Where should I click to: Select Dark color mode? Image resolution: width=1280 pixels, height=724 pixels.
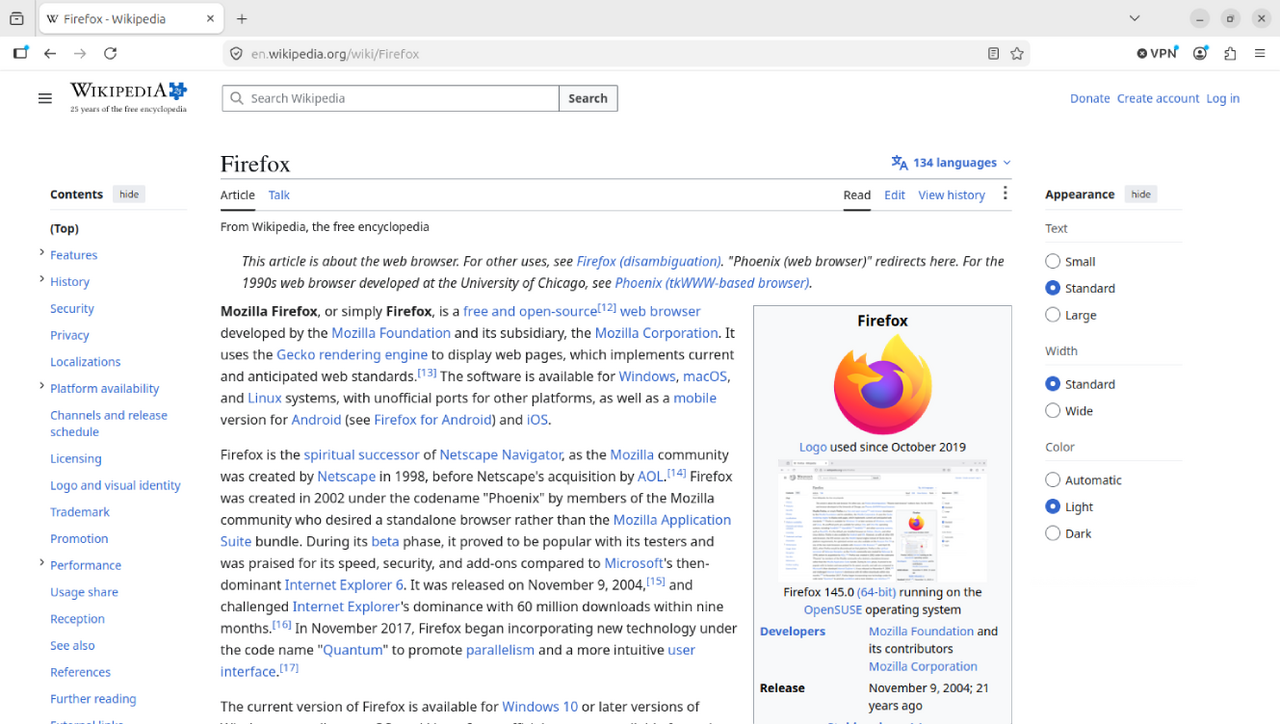pyautogui.click(x=1052, y=534)
